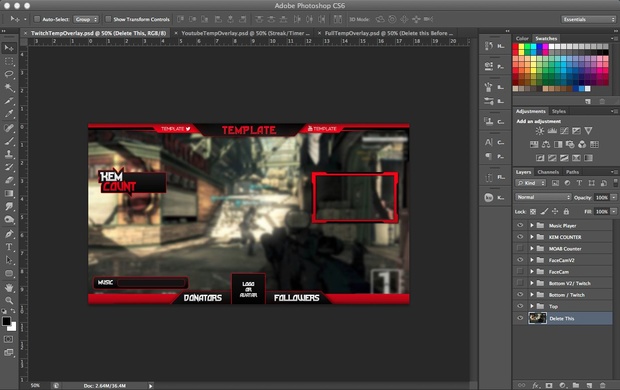Open the Auto-Select Group dropdown

(86, 19)
